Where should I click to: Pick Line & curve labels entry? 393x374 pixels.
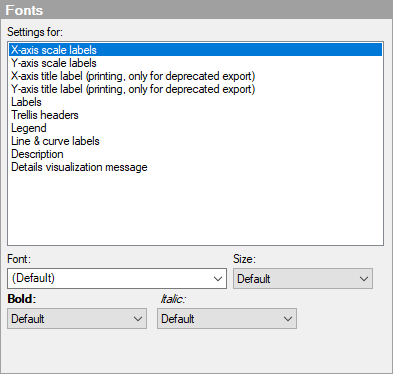(x=195, y=141)
